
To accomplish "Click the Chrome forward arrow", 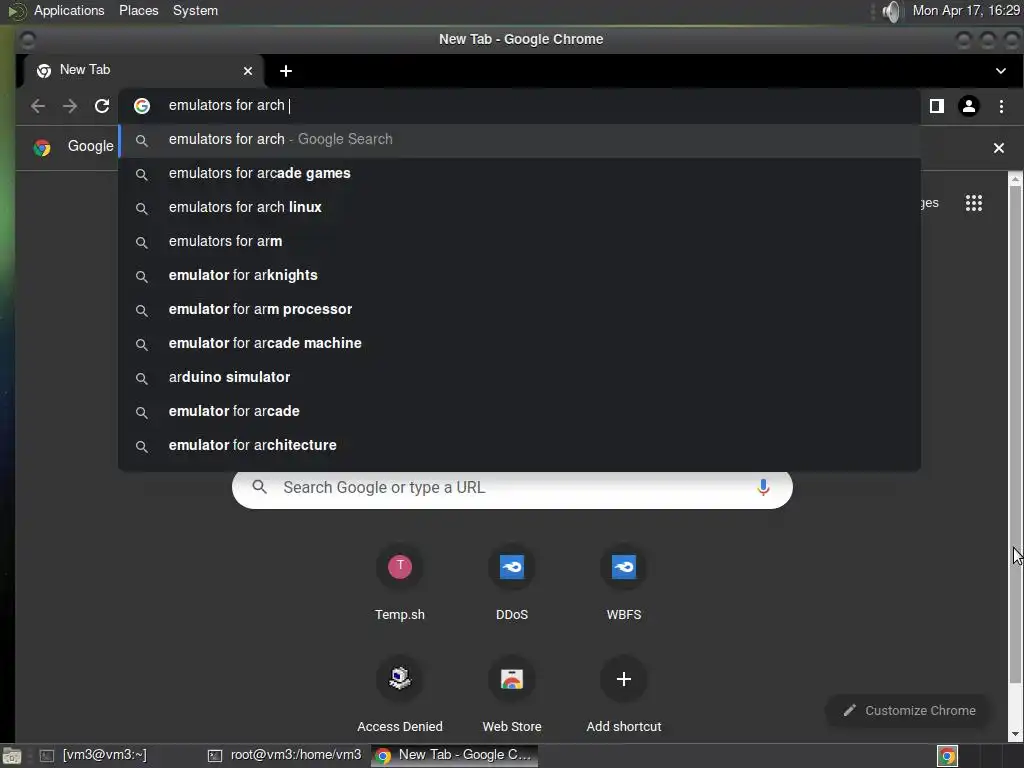I will pos(70,106).
